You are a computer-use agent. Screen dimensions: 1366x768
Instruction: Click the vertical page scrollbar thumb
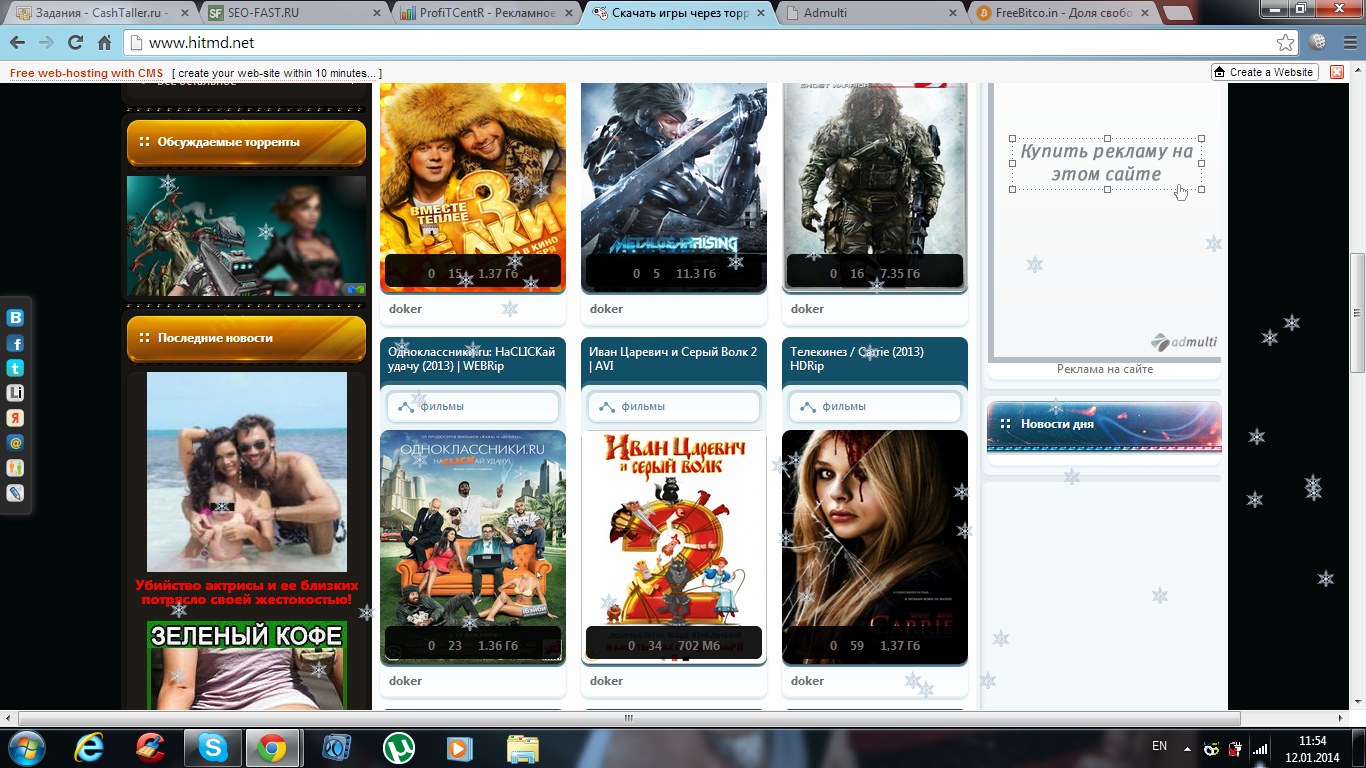tap(1358, 311)
